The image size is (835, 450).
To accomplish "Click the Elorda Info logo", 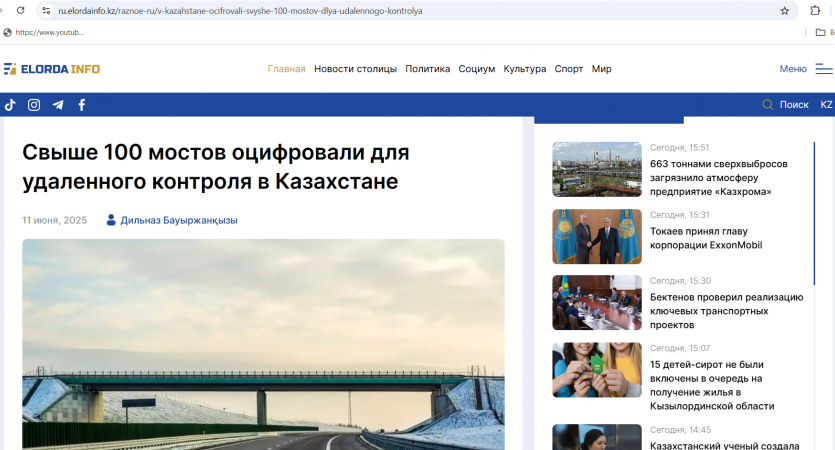I will [52, 69].
